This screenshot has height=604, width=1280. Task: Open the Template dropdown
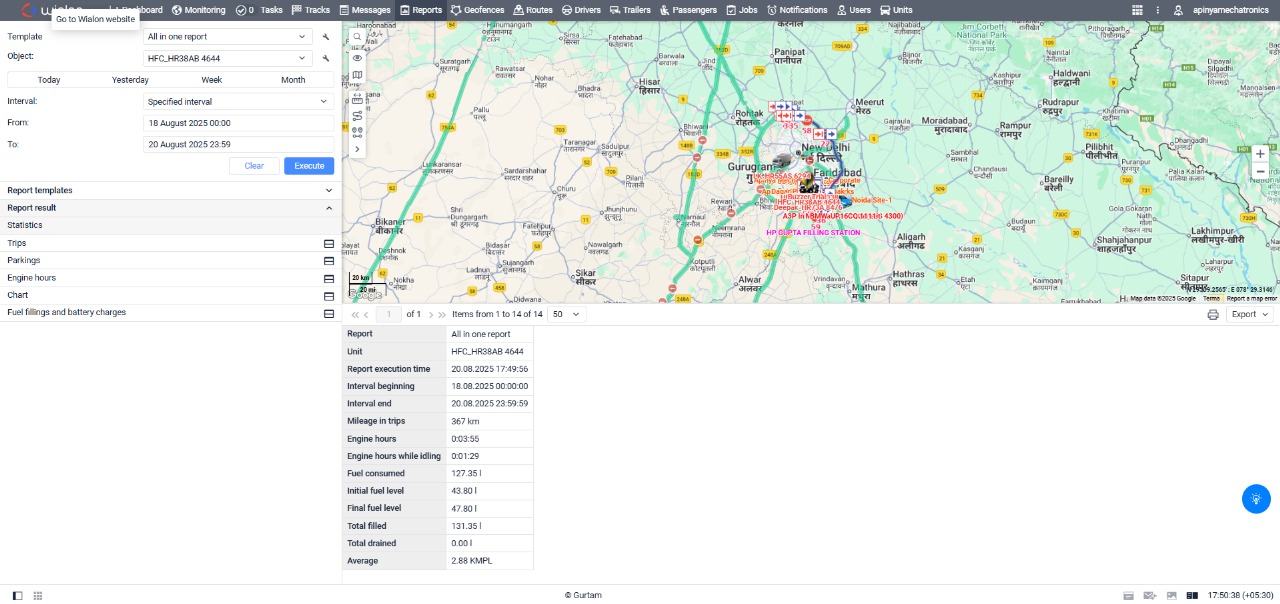[x=228, y=37]
